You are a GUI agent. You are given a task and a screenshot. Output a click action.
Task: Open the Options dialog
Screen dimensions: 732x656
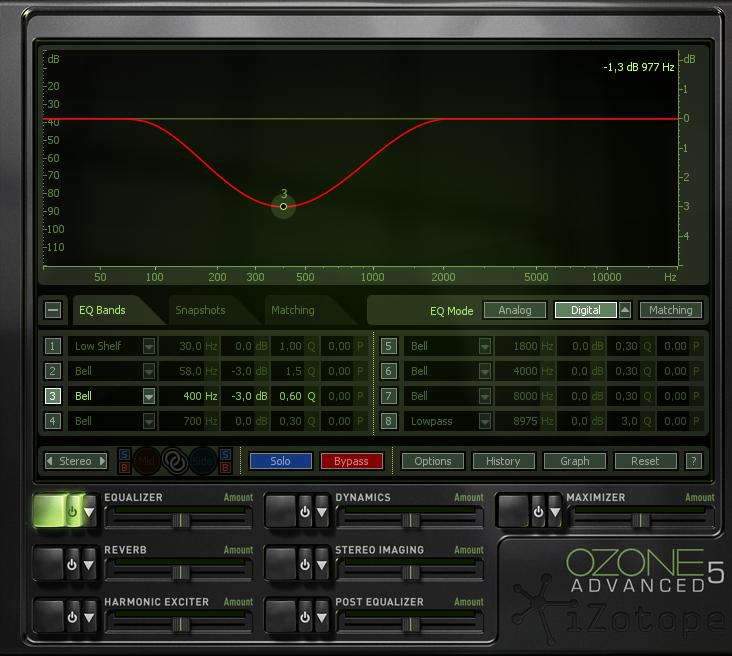433,461
